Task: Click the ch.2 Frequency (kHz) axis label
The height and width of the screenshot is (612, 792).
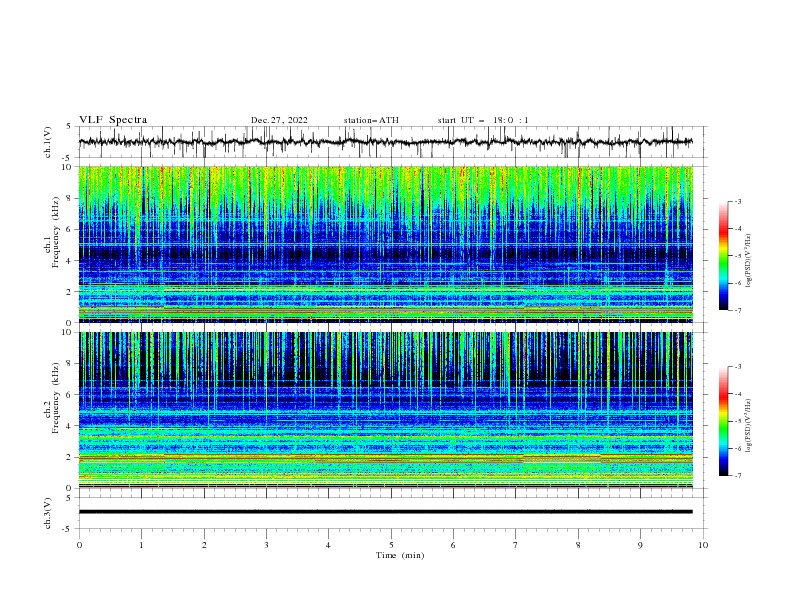Action: (x=52, y=398)
